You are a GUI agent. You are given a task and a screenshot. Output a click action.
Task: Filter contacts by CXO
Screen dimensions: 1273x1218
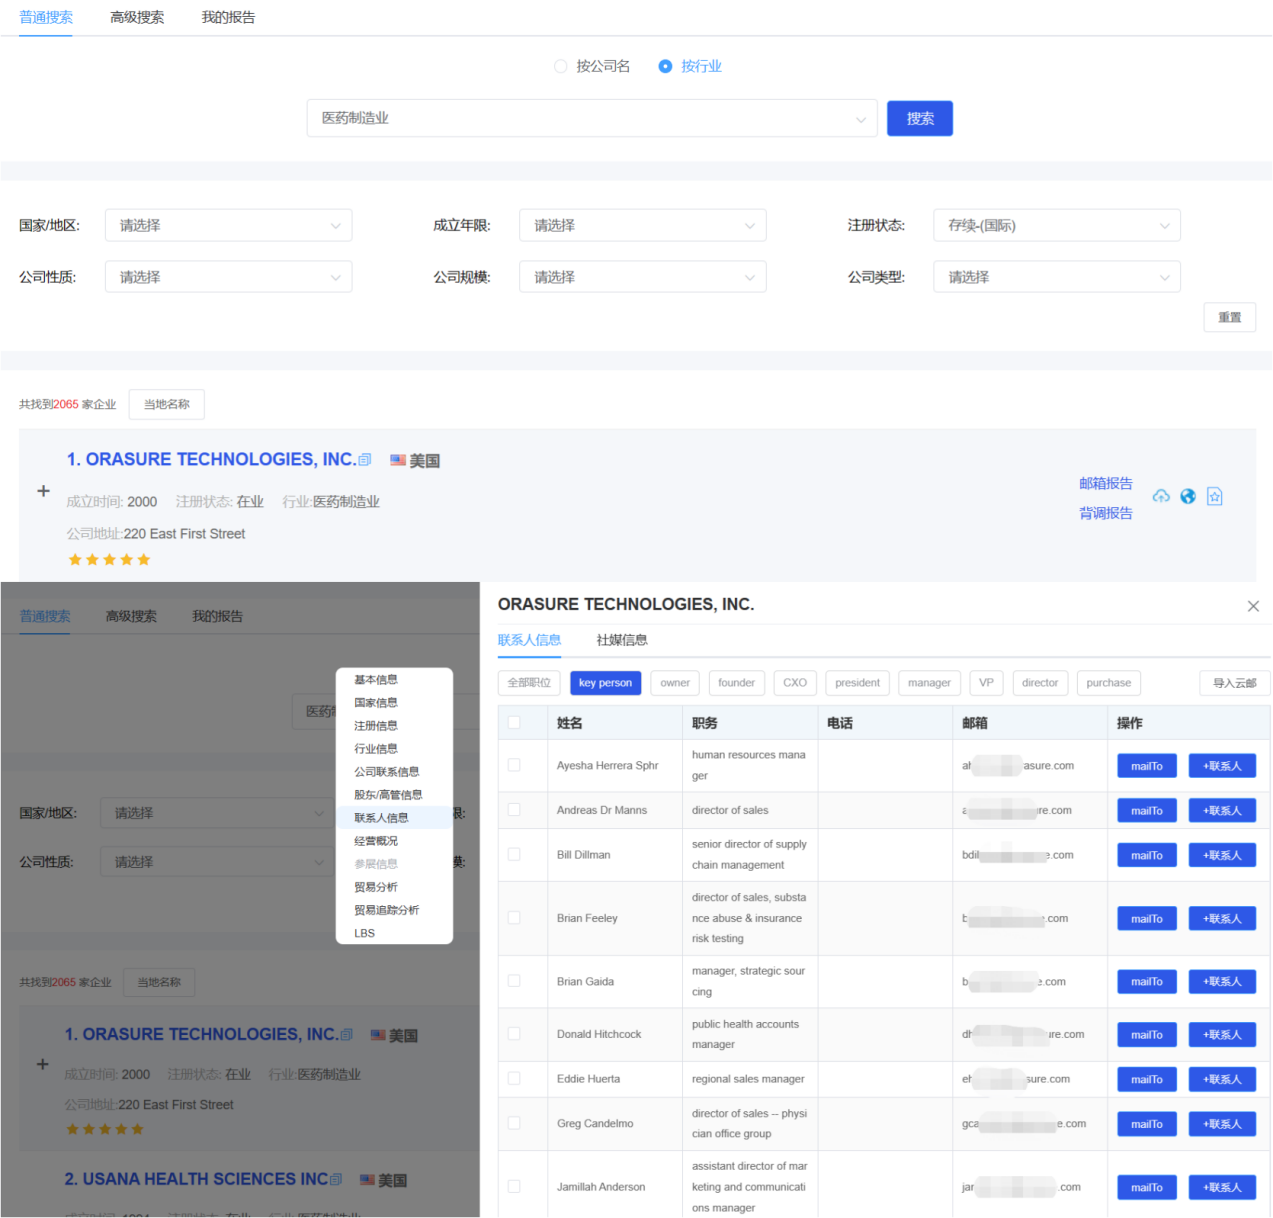795,683
